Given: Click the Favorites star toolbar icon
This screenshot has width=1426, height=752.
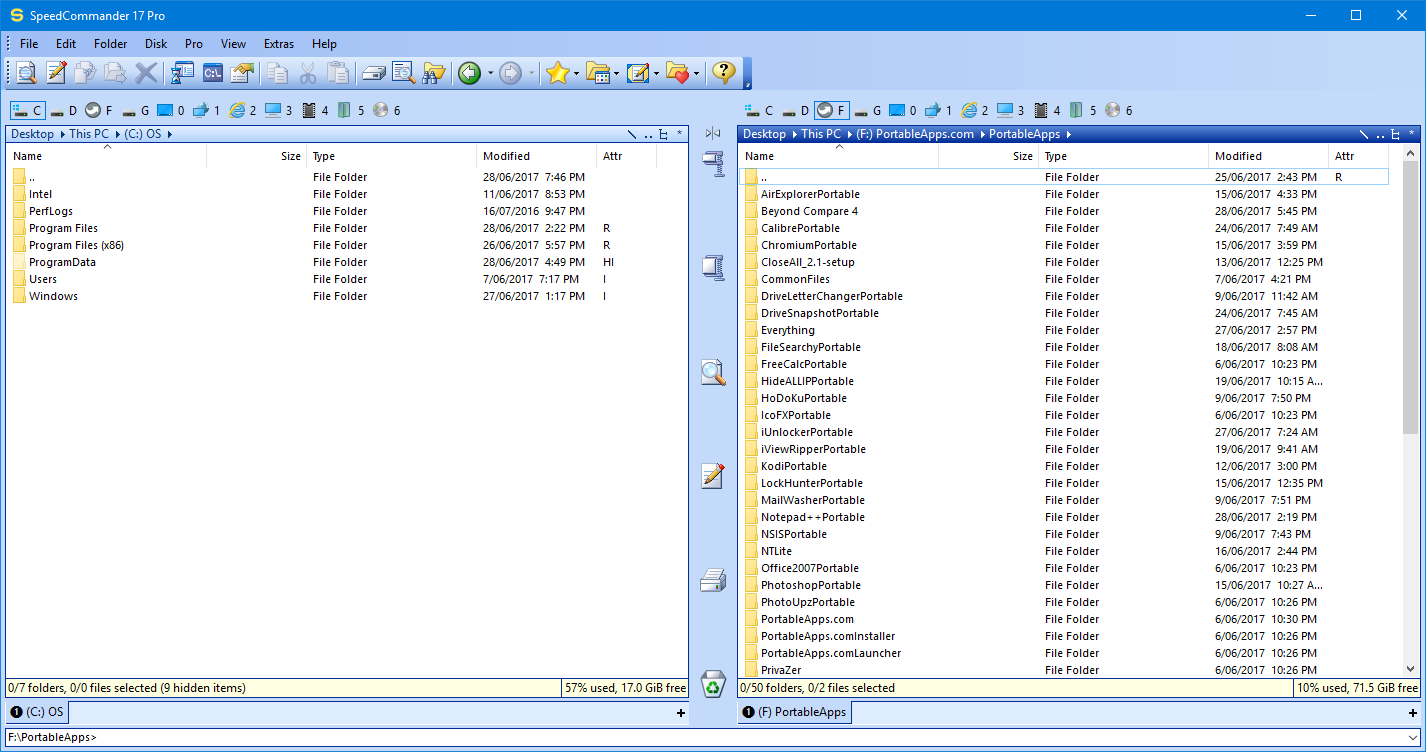Looking at the screenshot, I should pos(557,72).
